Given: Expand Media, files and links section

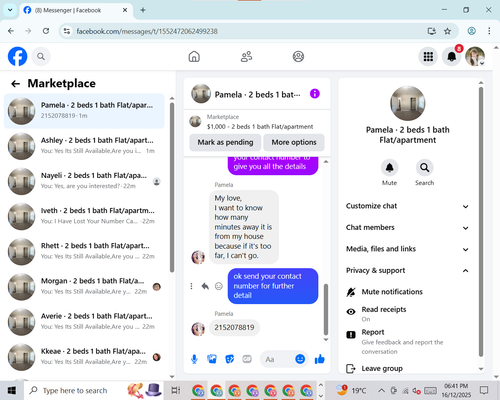Looking at the screenshot, I should 407,249.
